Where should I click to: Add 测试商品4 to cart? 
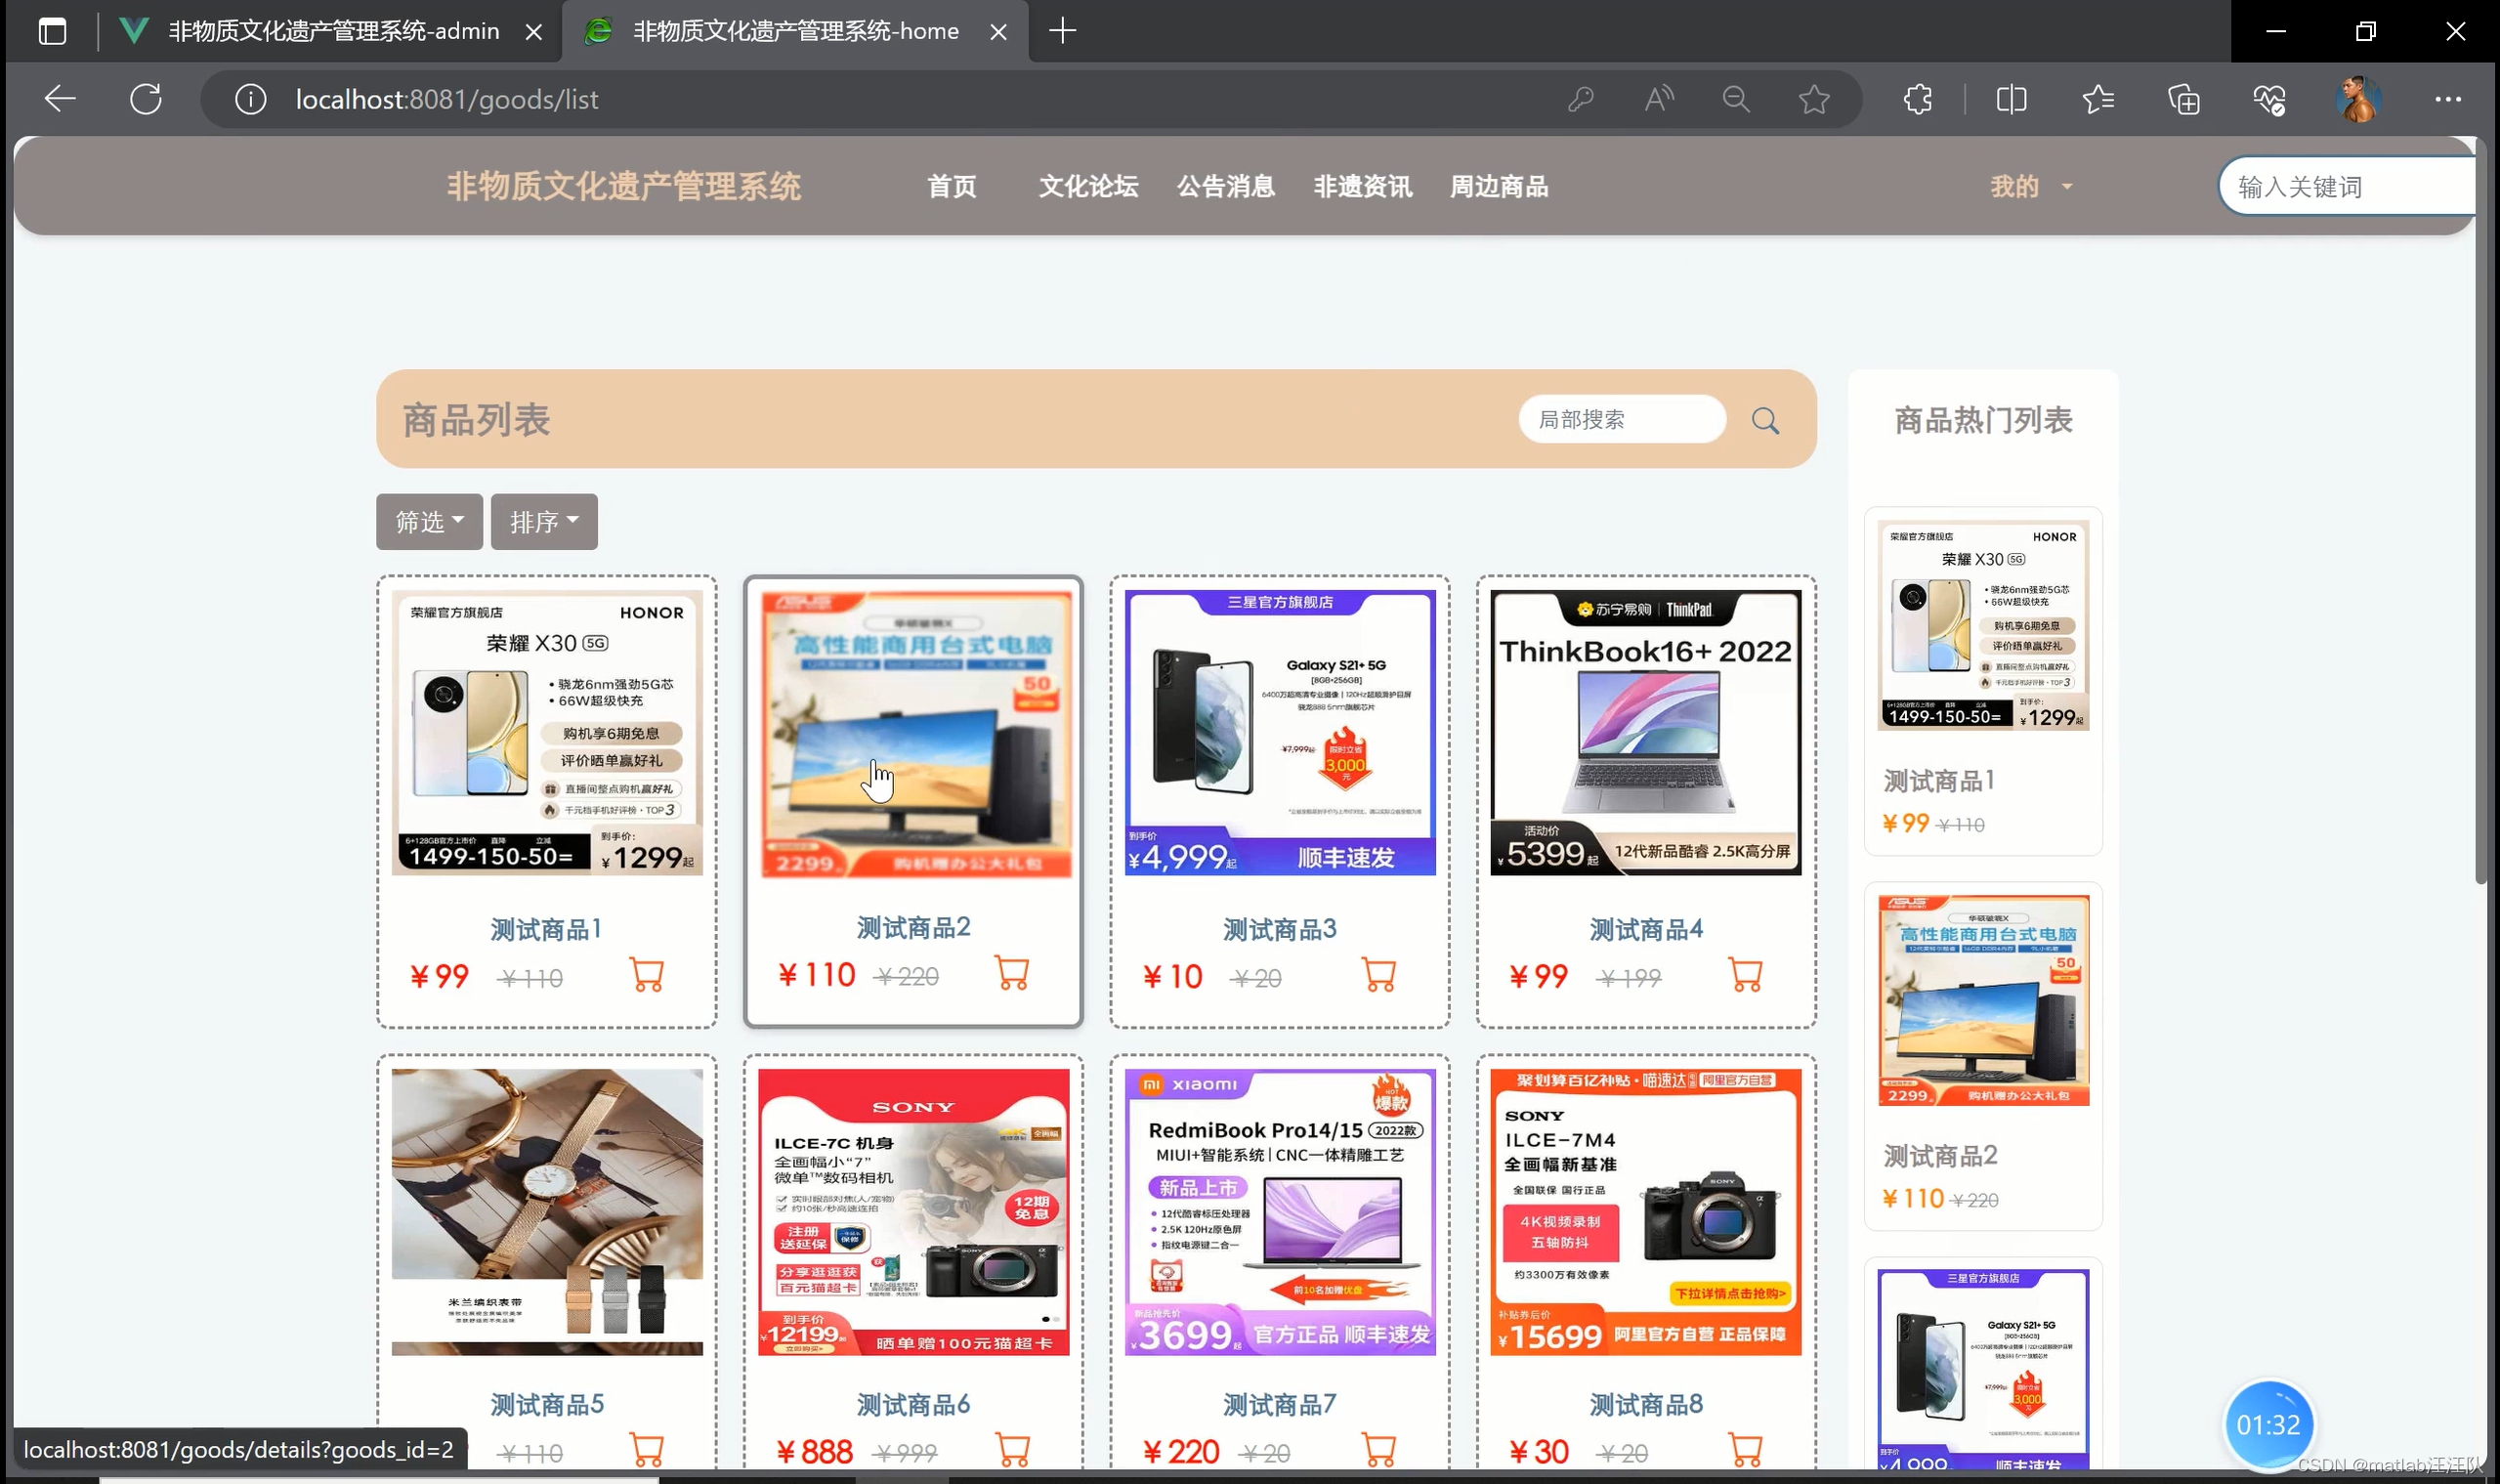click(1746, 974)
